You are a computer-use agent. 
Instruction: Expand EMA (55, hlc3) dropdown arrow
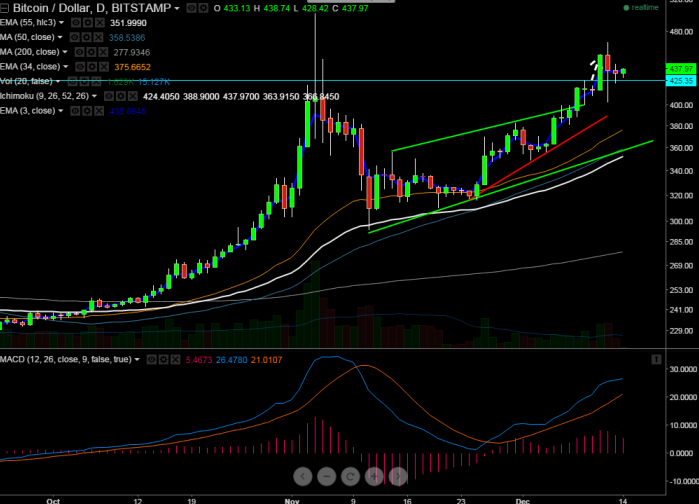click(x=61, y=22)
